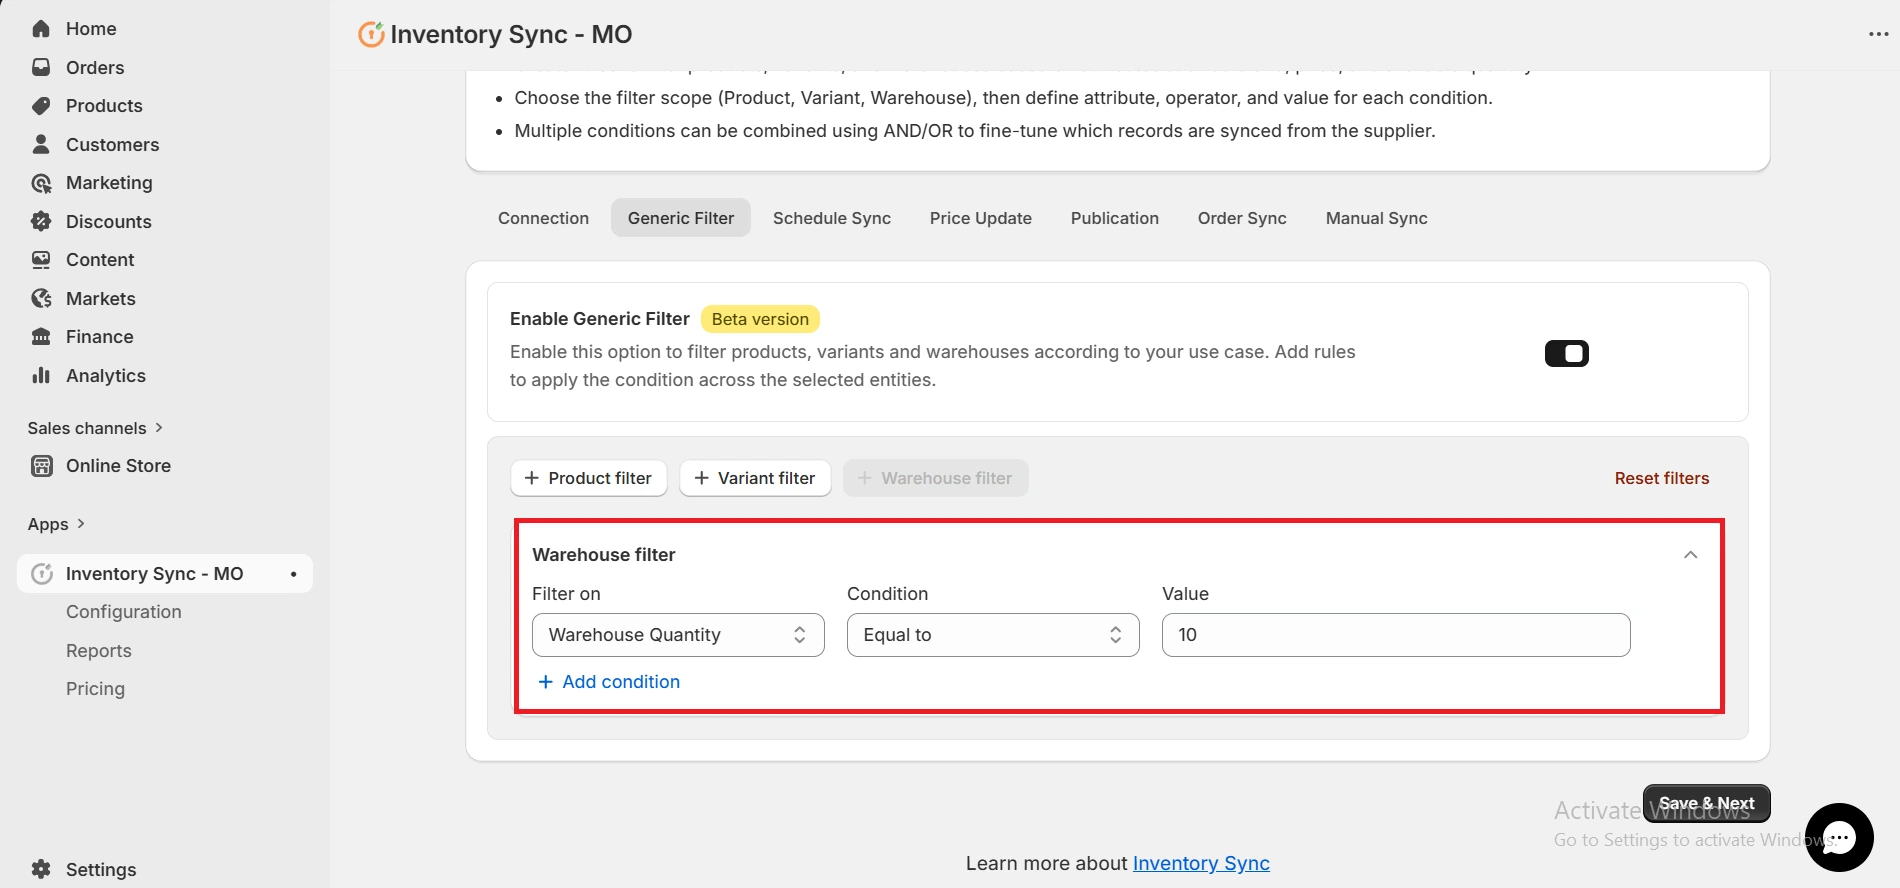
Task: Click the pin dot beside Inventory Sync - MO
Action: coord(293,574)
